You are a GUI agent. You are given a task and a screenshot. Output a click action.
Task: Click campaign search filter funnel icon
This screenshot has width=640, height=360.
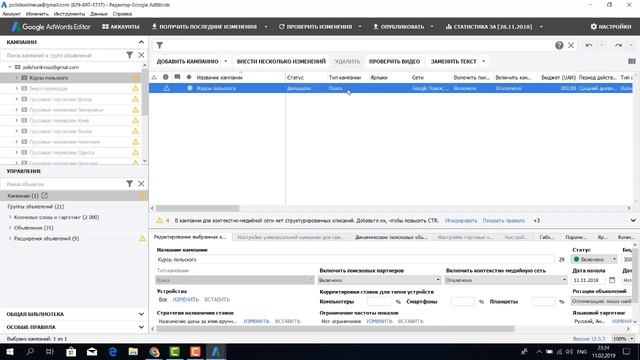[x=129, y=55]
